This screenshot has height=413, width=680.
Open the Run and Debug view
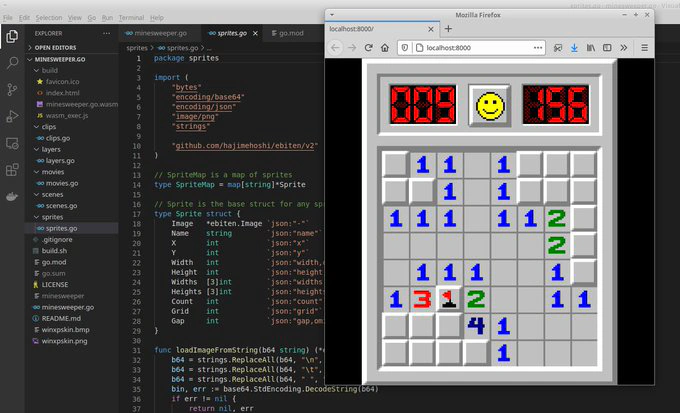click(x=12, y=116)
